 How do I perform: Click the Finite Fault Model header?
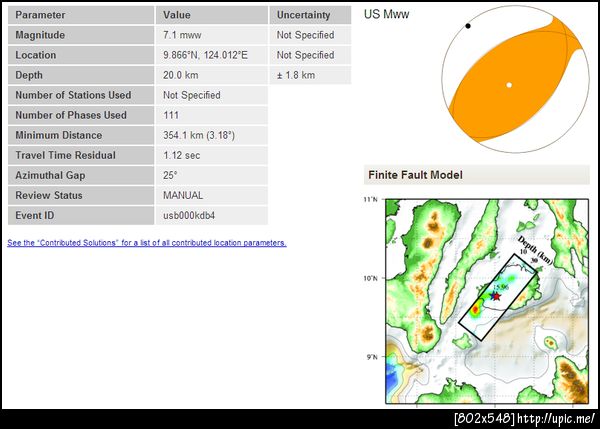click(x=476, y=175)
